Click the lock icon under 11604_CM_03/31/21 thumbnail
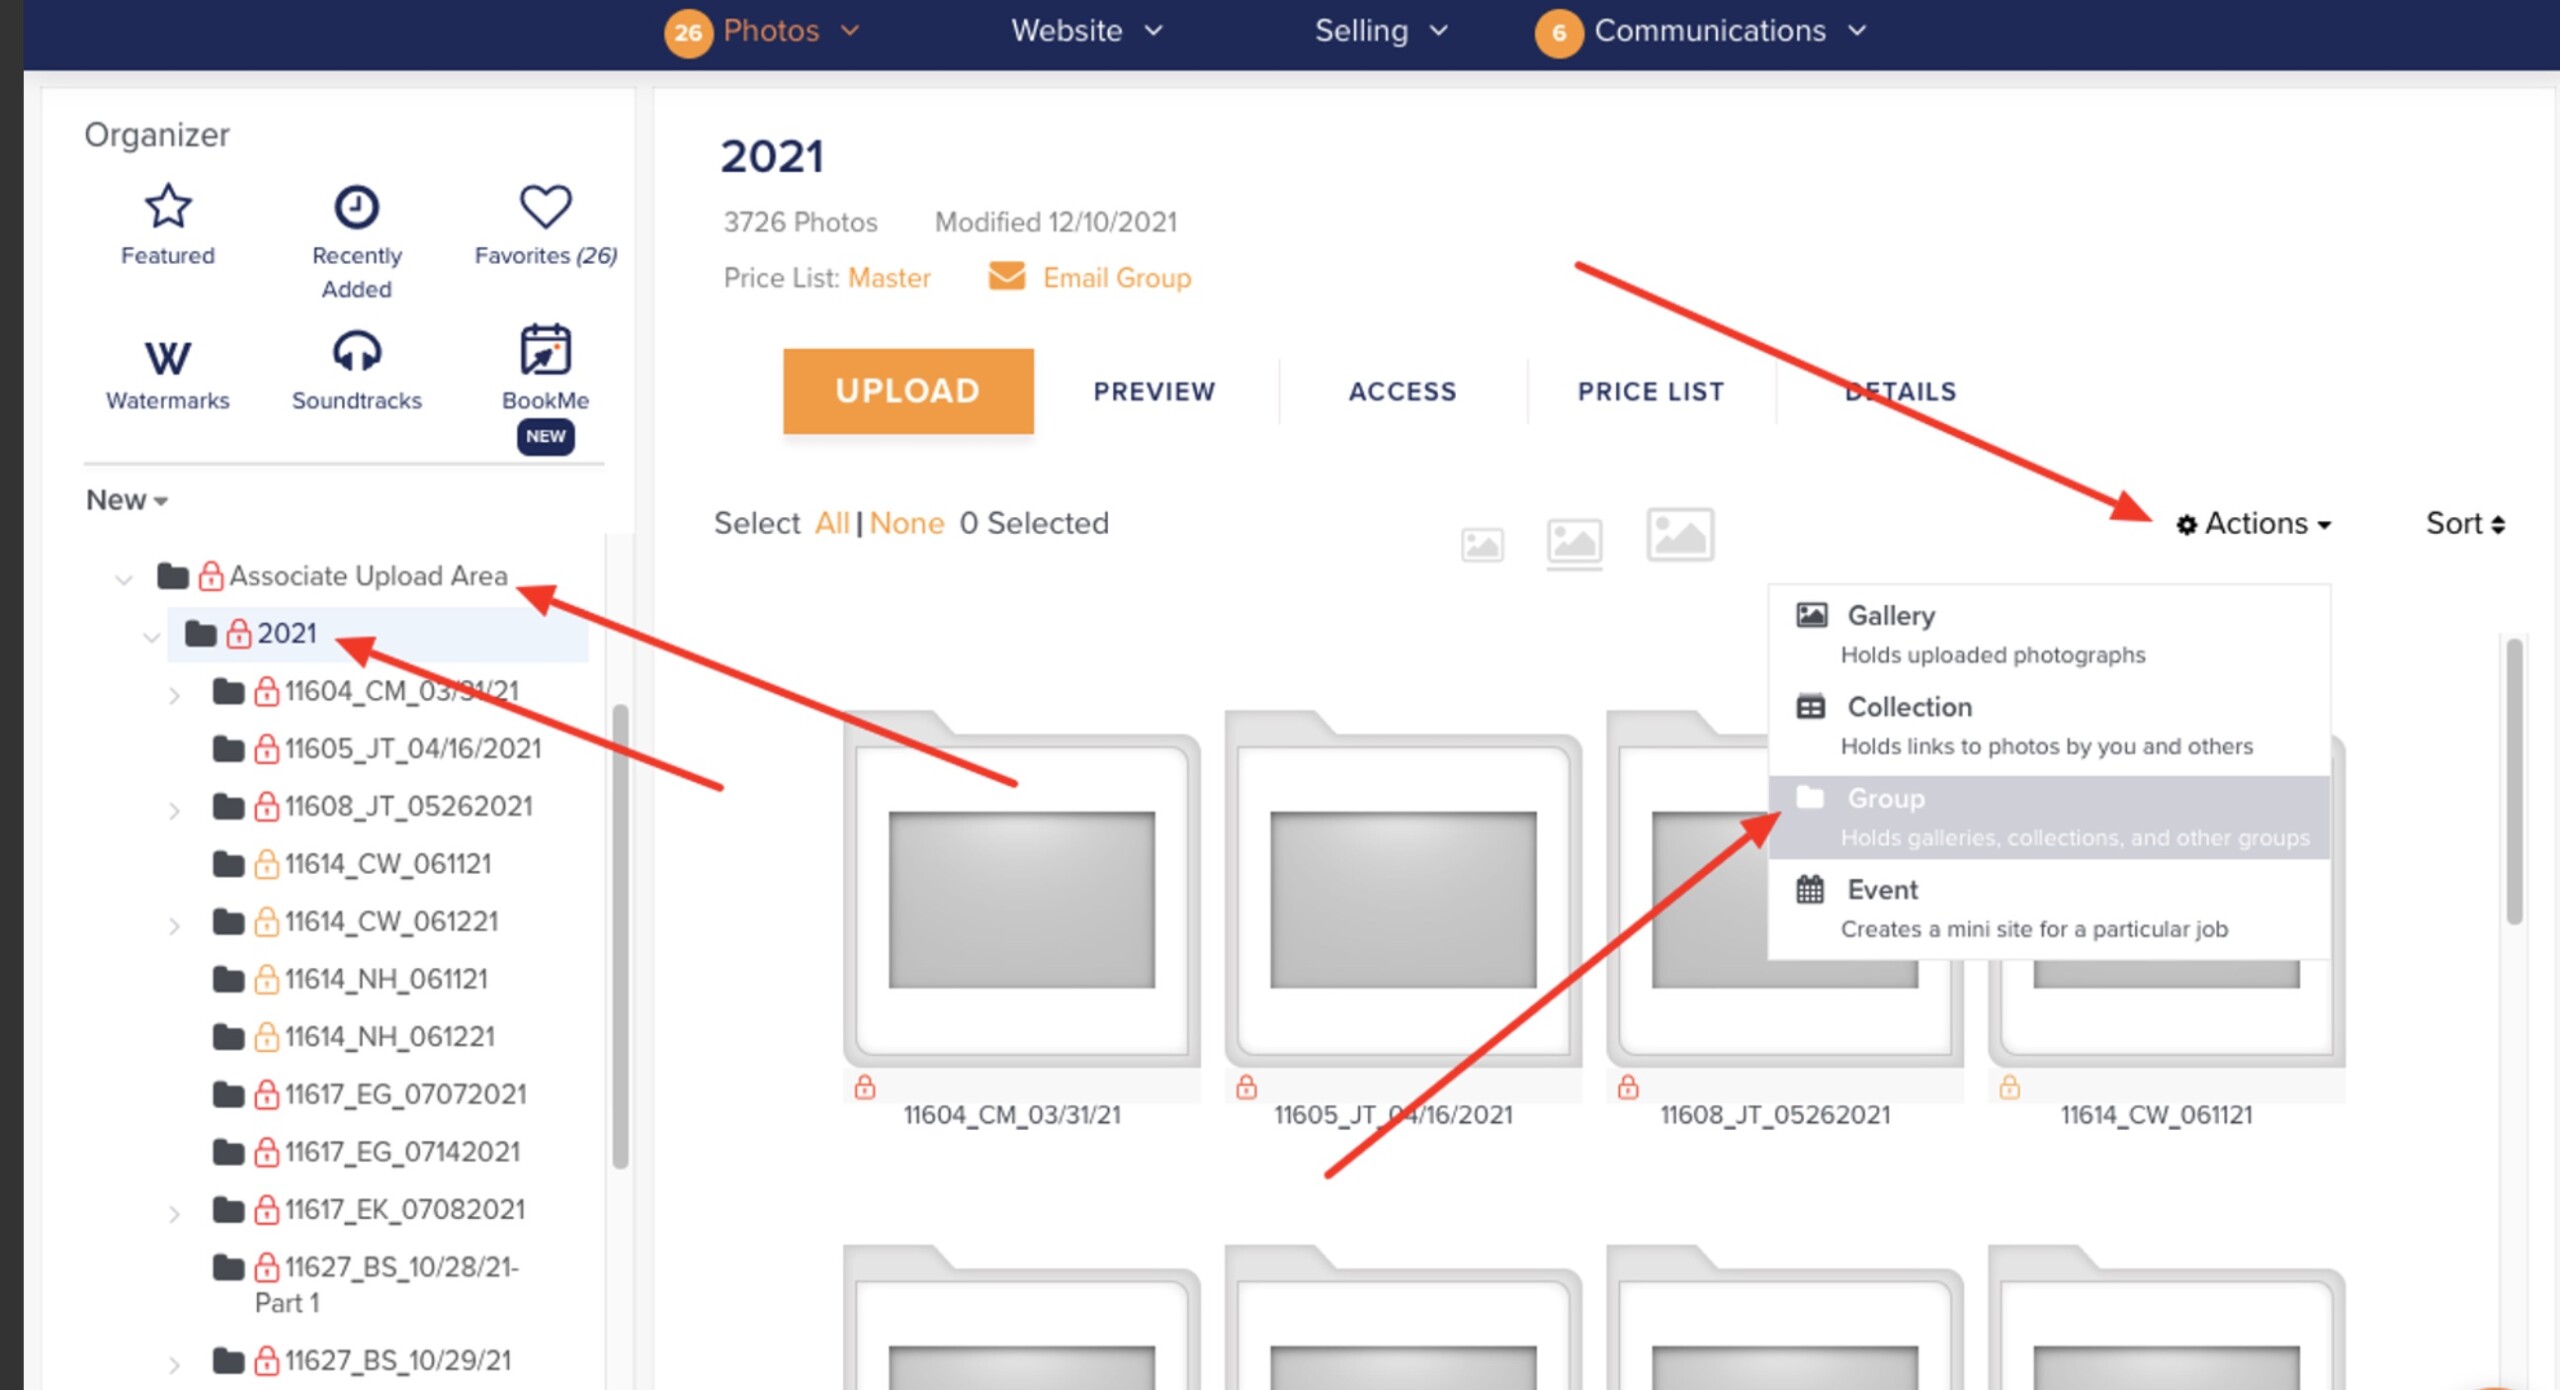 point(865,1087)
